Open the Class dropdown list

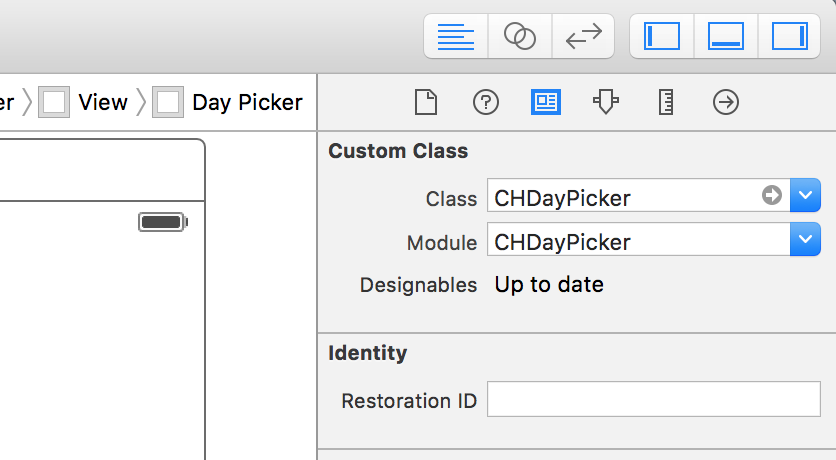click(805, 195)
